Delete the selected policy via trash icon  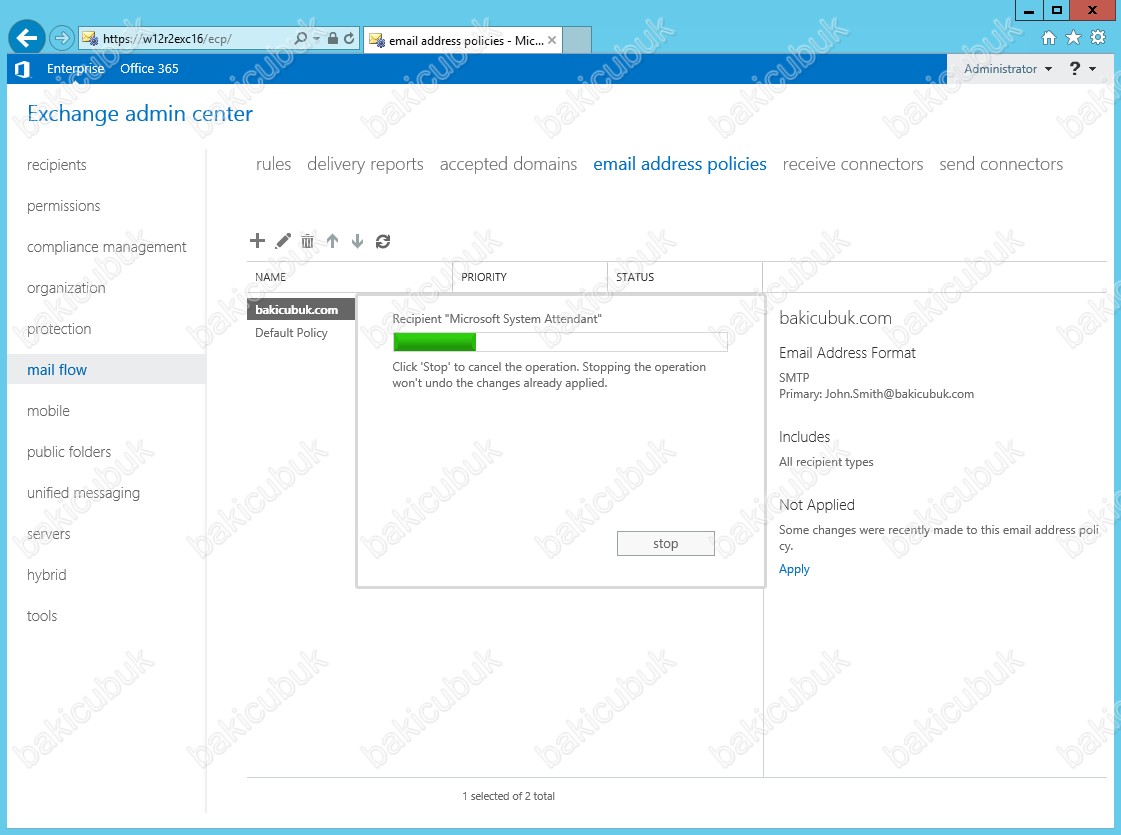(x=307, y=241)
